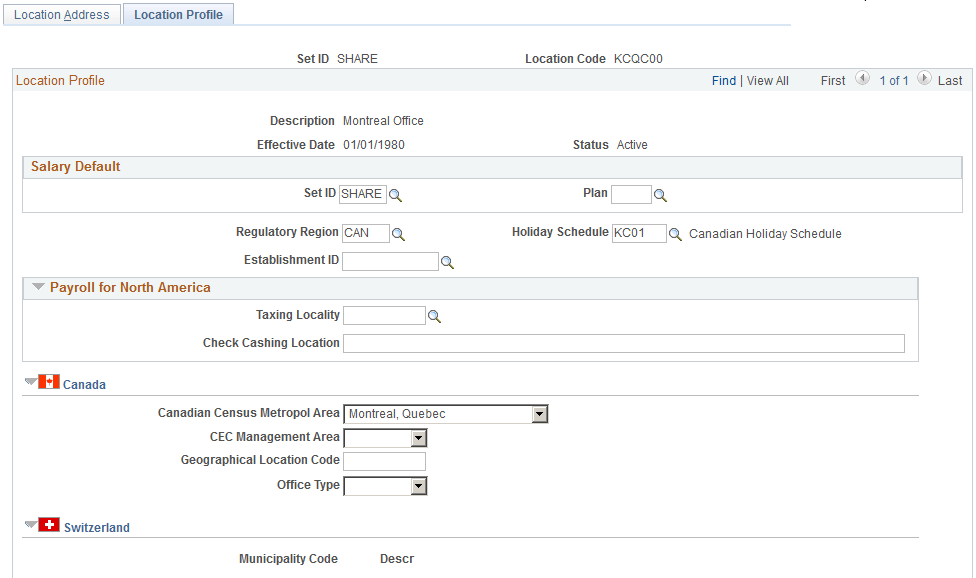
Task: Click Effective Date value '01/01/1980'
Action: pos(373,145)
